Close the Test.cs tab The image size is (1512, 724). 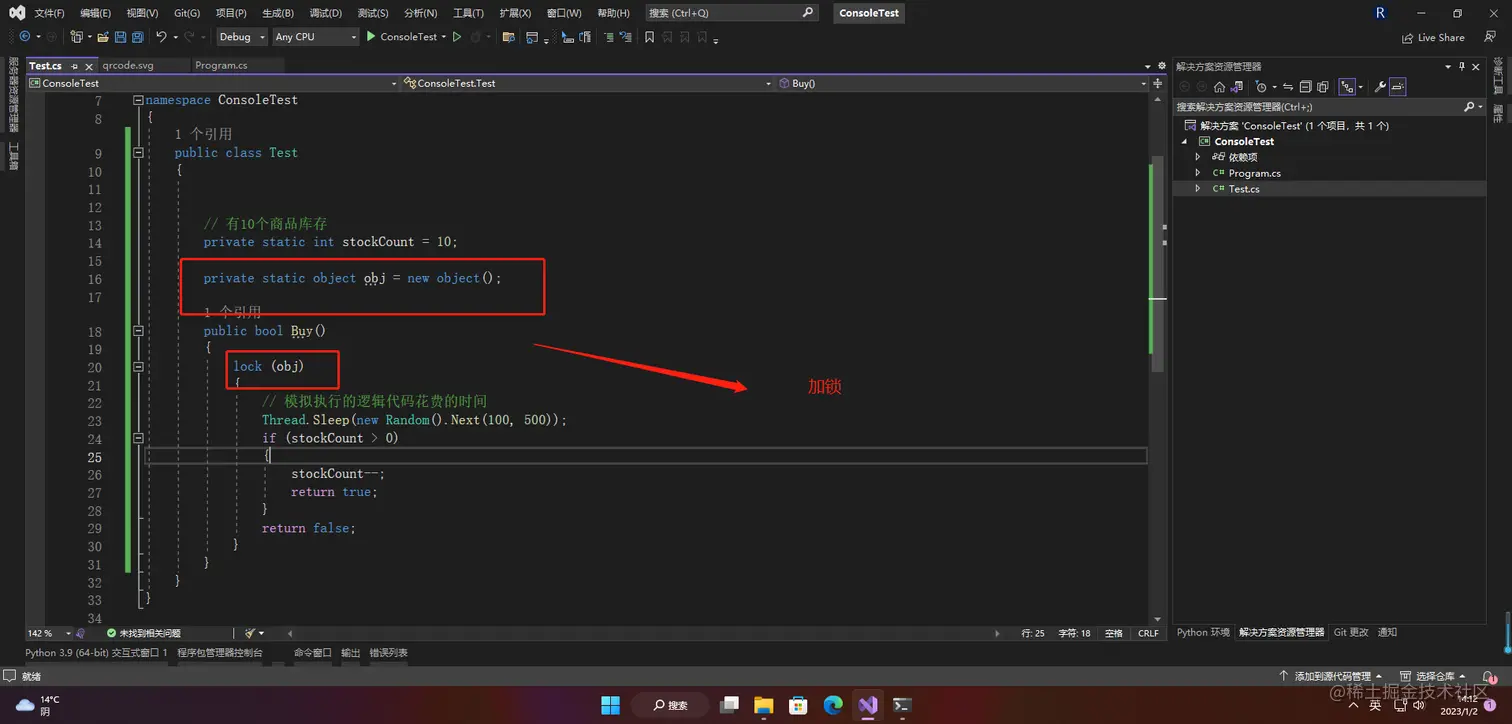tap(88, 66)
